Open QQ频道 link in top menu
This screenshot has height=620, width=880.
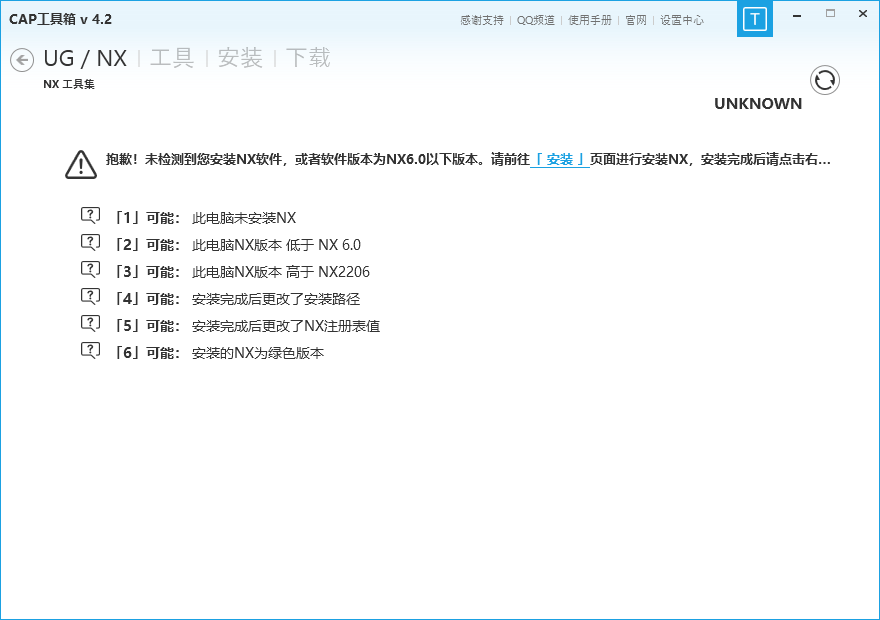click(x=535, y=20)
